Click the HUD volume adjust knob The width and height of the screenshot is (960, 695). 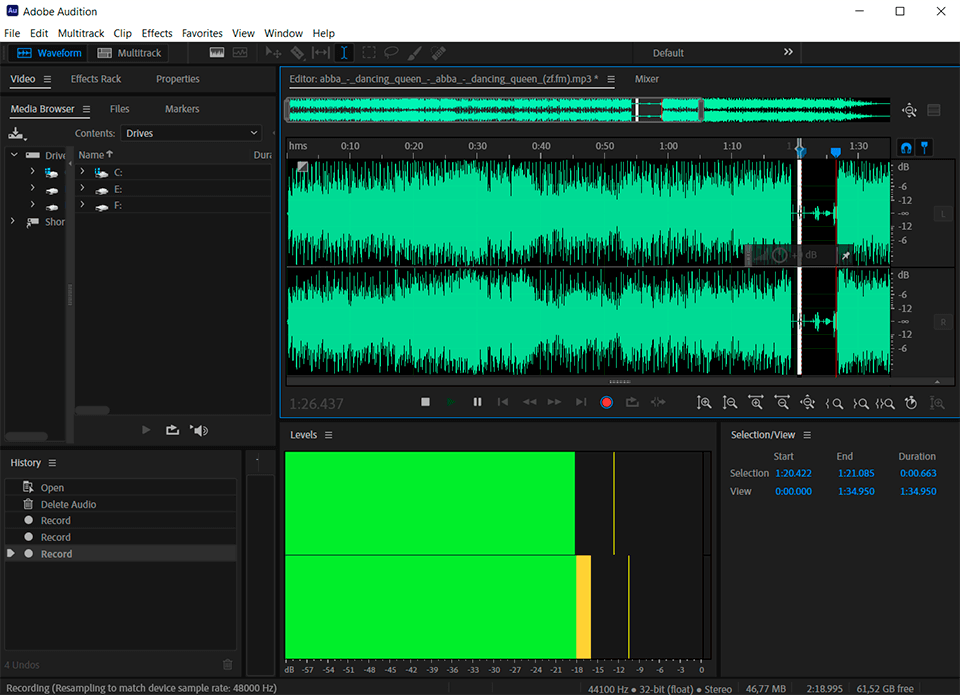click(x=780, y=255)
